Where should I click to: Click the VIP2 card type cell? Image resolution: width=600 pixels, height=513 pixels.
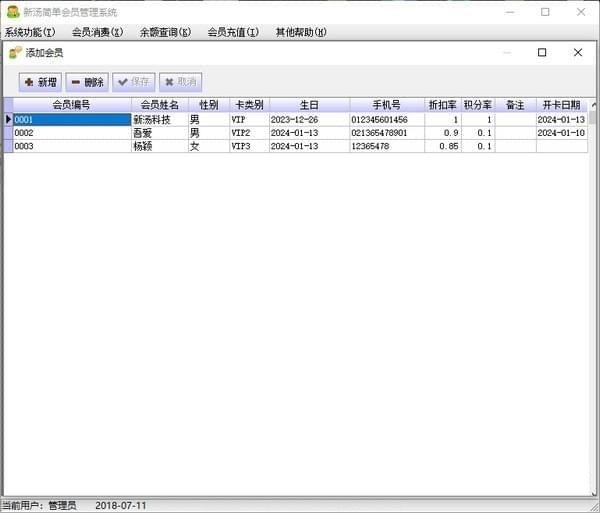pyautogui.click(x=249, y=133)
